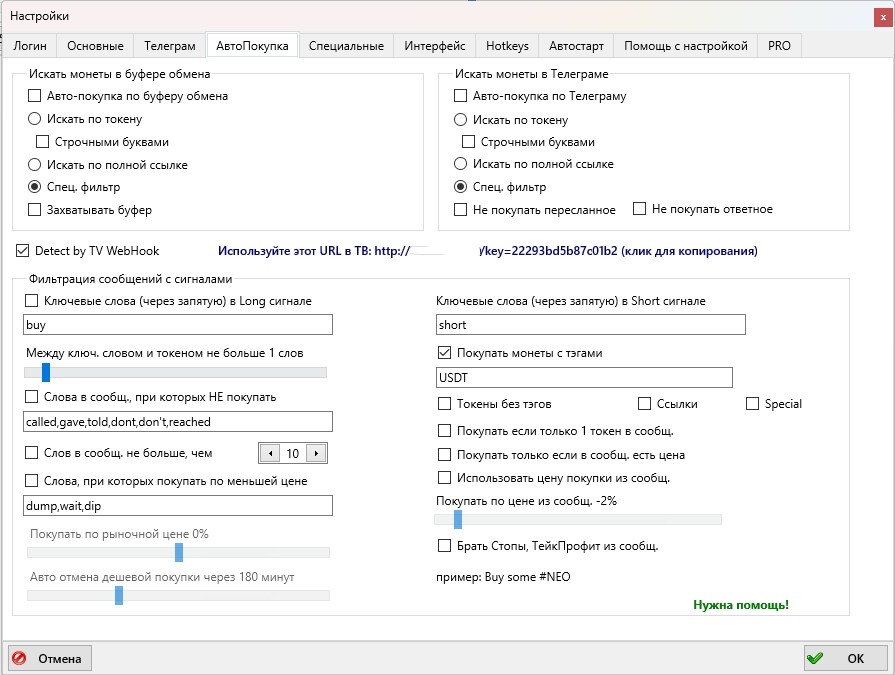Select Искать по токену in clipboard group
Viewport: 895px width, 675px height.
pos(35,119)
